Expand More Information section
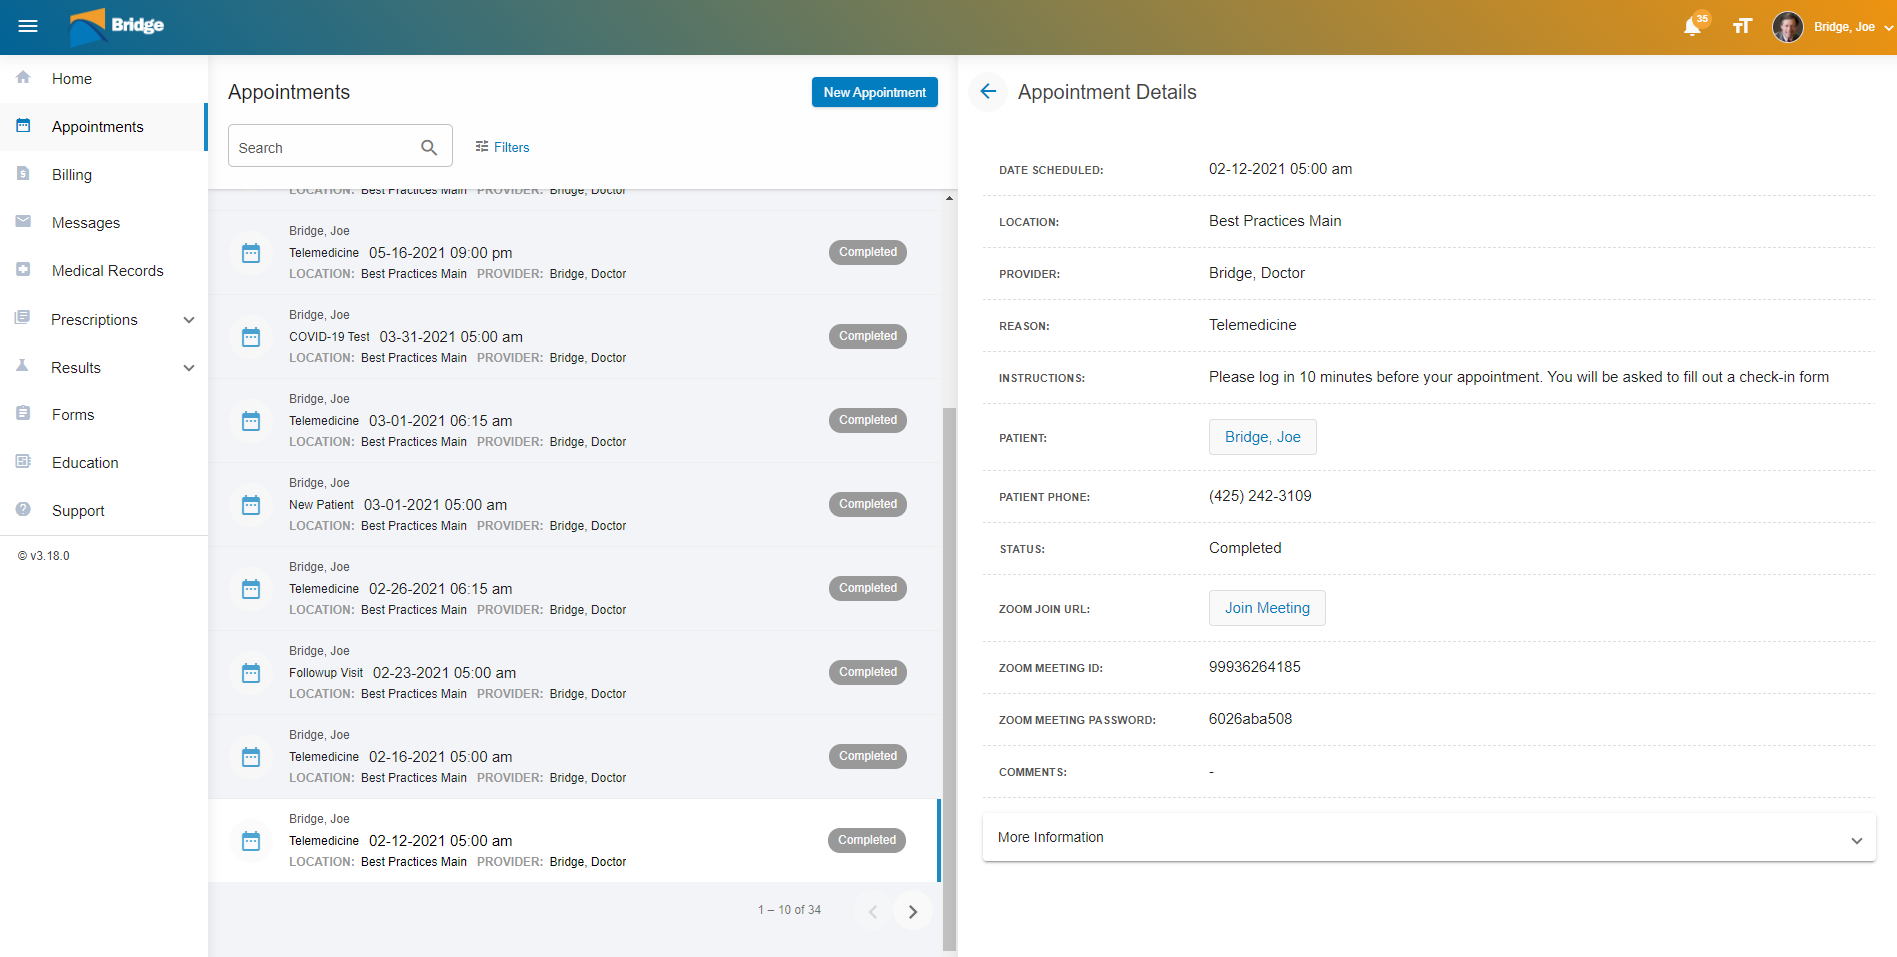 [1429, 837]
